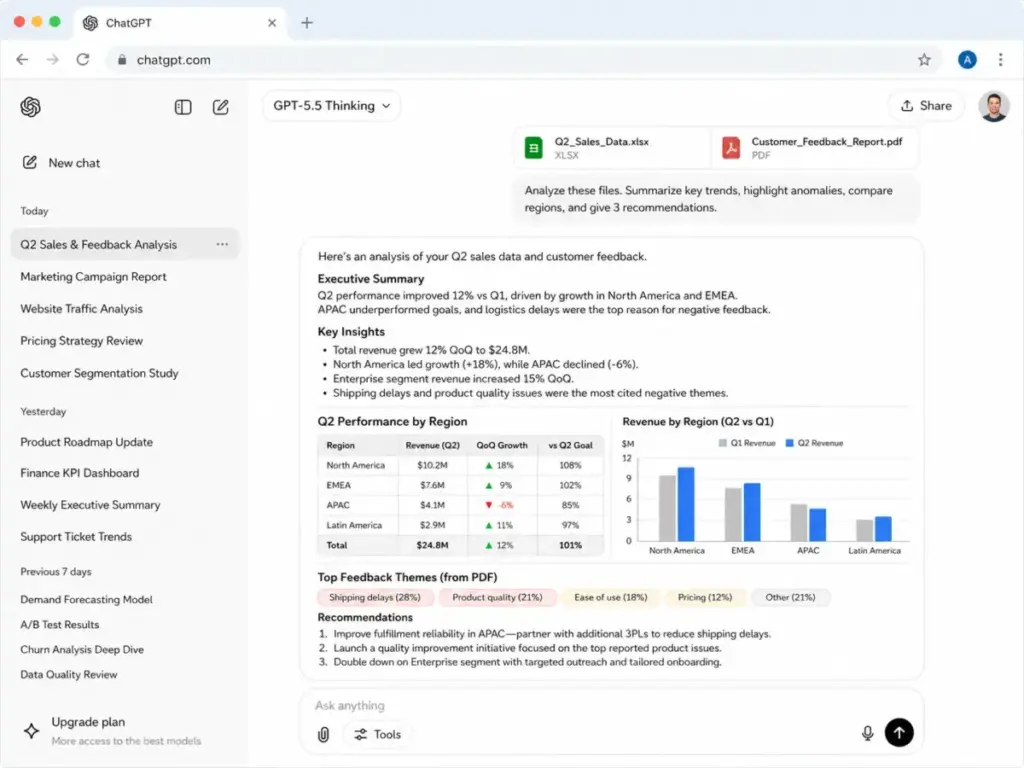Open the Demand Forecasting Model chat
This screenshot has height=768, width=1024.
(86, 600)
